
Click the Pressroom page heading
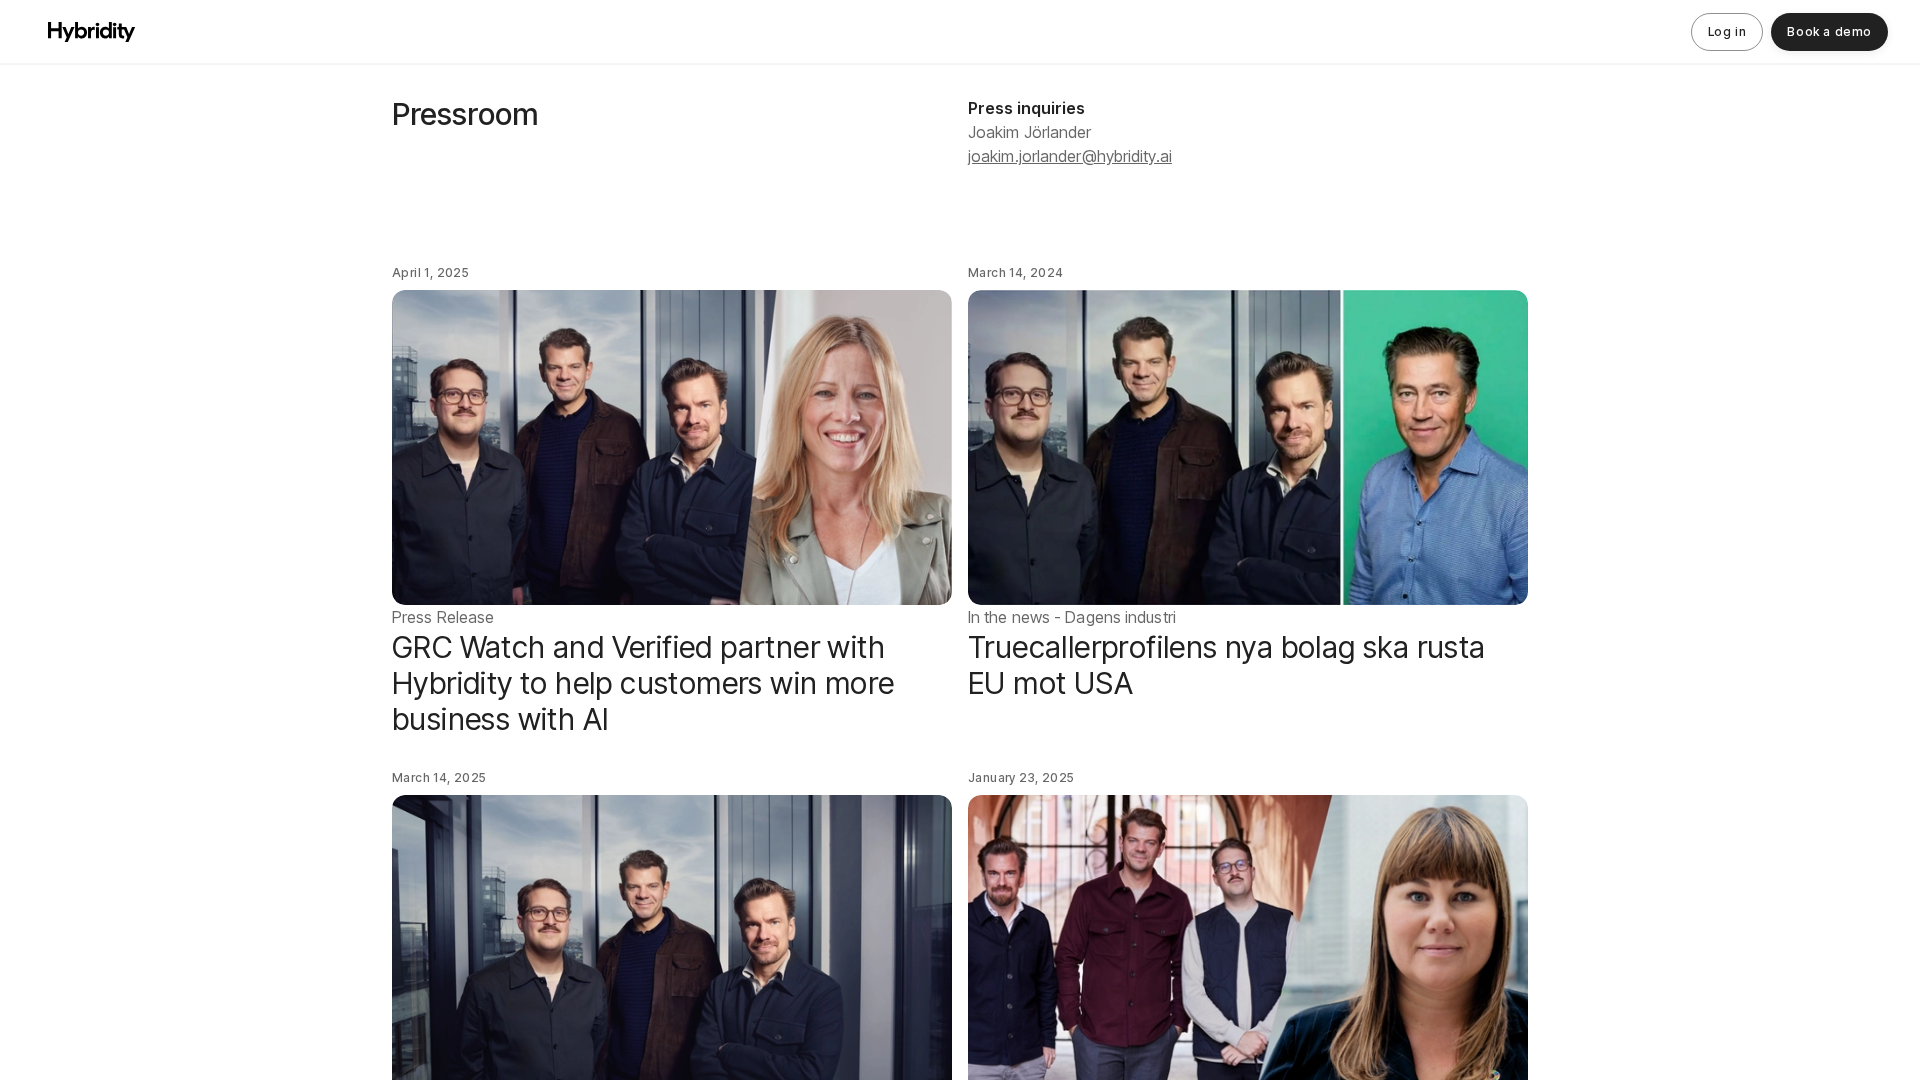tap(465, 115)
